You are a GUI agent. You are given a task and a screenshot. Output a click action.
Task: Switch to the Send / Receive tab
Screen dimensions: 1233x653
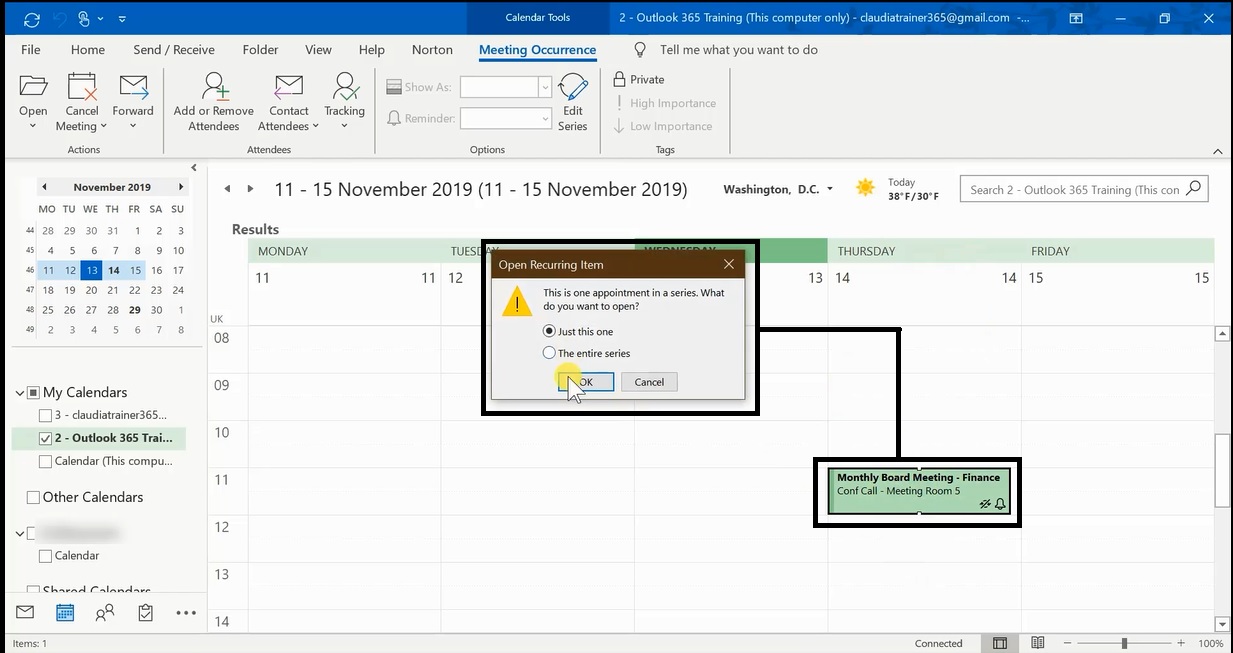click(x=174, y=49)
